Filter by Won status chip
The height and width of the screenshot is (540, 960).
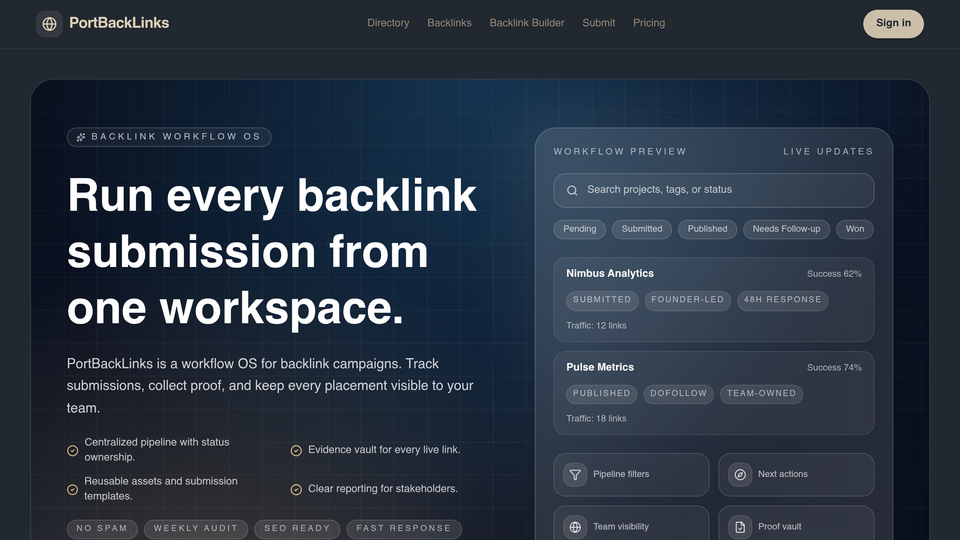(855, 229)
